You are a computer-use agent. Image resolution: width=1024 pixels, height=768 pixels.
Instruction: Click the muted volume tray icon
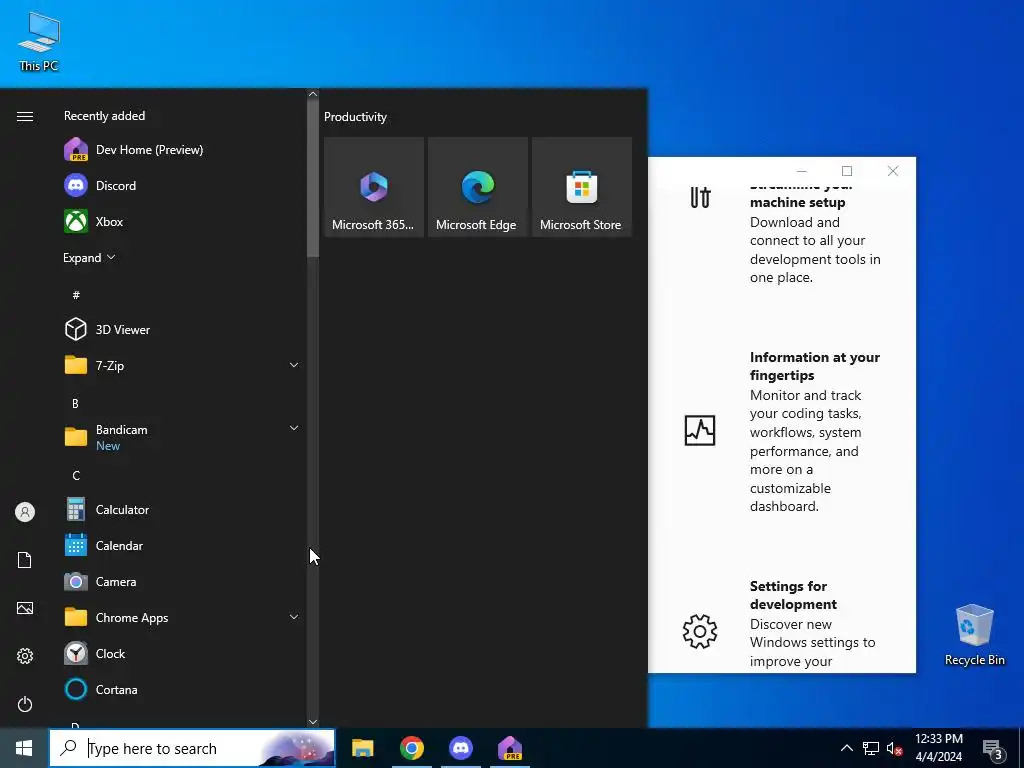coord(894,748)
